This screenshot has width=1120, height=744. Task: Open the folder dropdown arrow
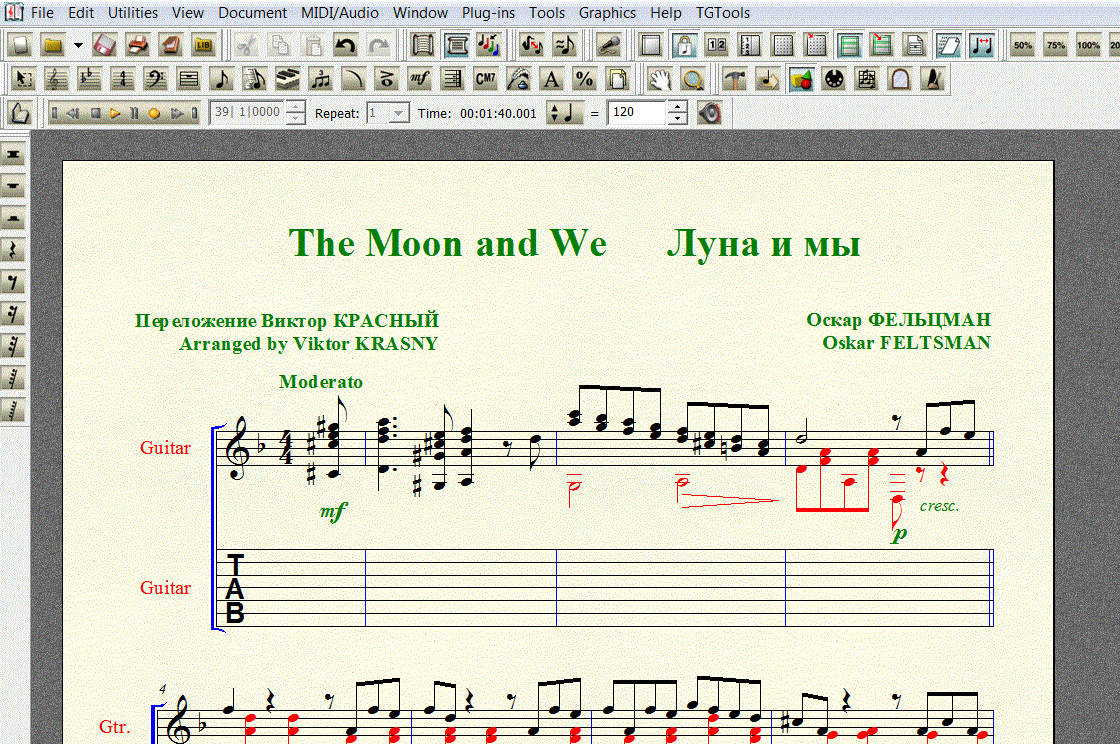[78, 45]
